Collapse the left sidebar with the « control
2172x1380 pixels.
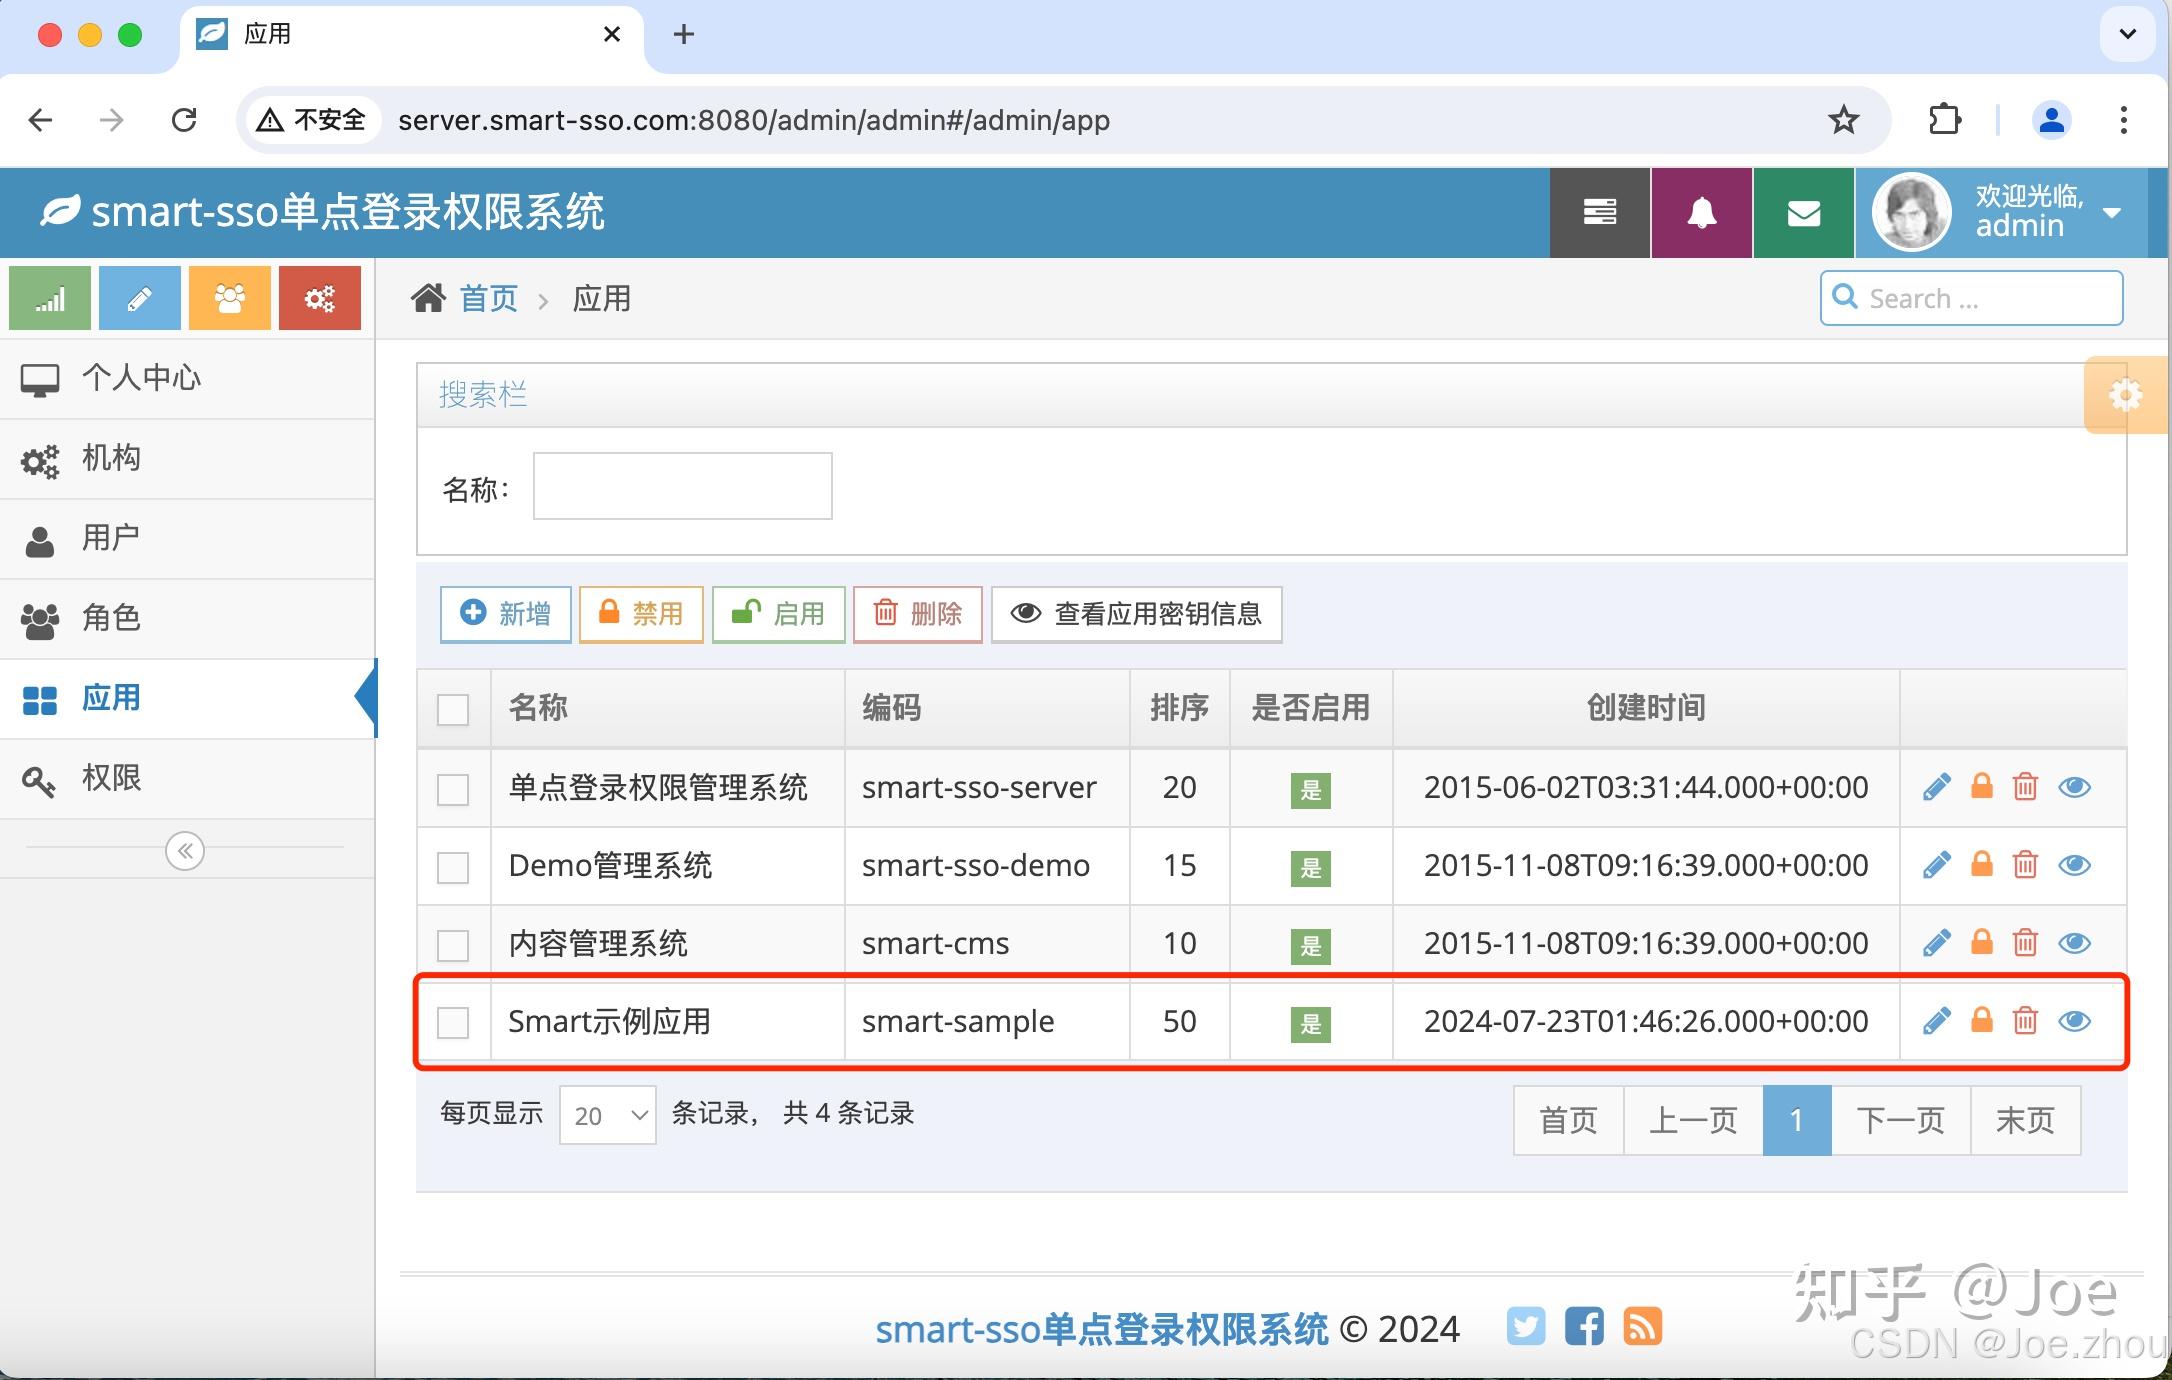coord(184,850)
